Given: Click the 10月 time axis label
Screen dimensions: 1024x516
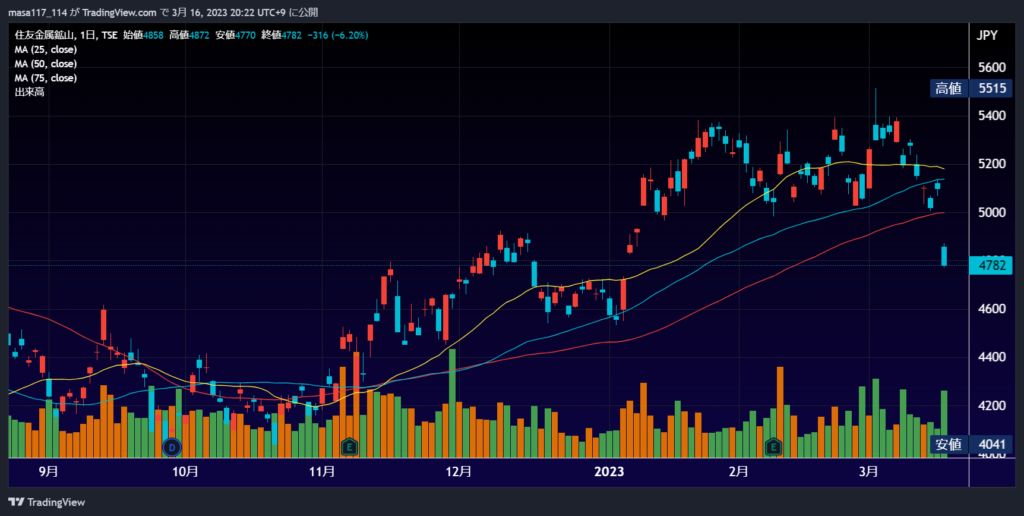Looking at the screenshot, I should click(x=185, y=472).
